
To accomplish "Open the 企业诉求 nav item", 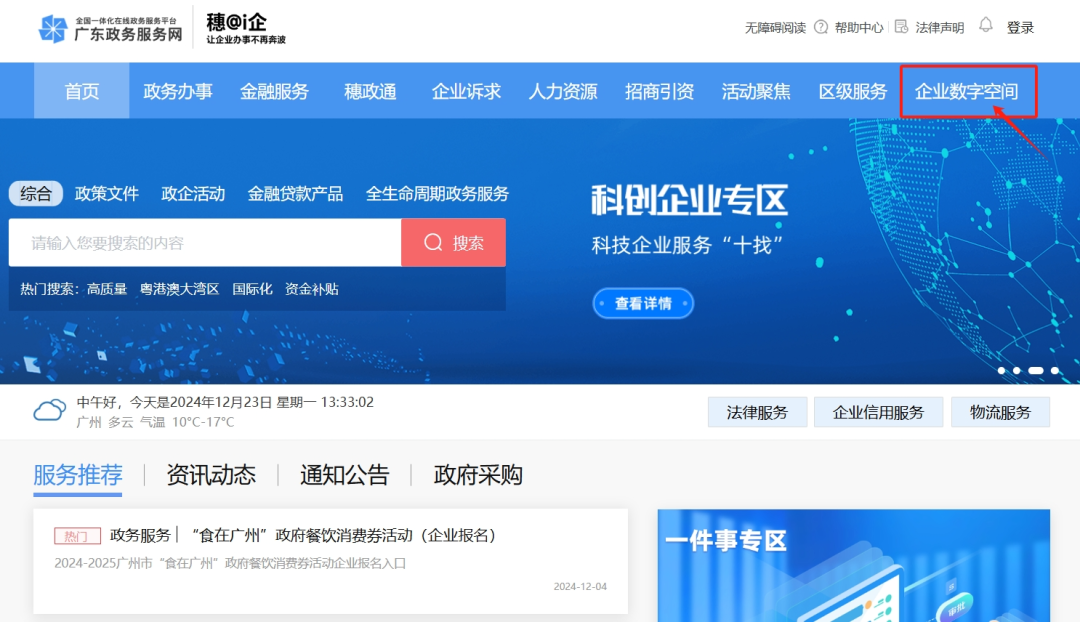I will click(466, 91).
